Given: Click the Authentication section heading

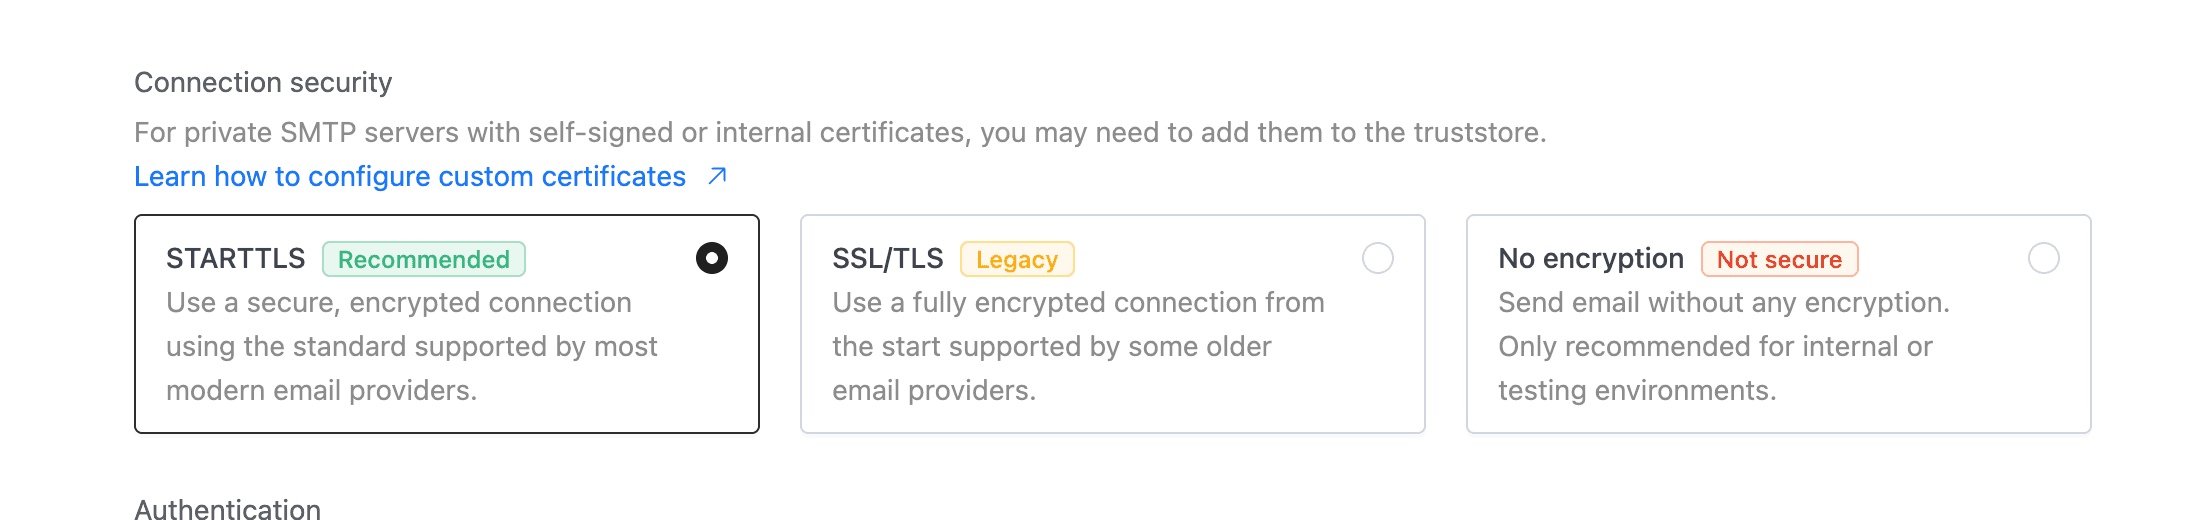Looking at the screenshot, I should click(228, 509).
